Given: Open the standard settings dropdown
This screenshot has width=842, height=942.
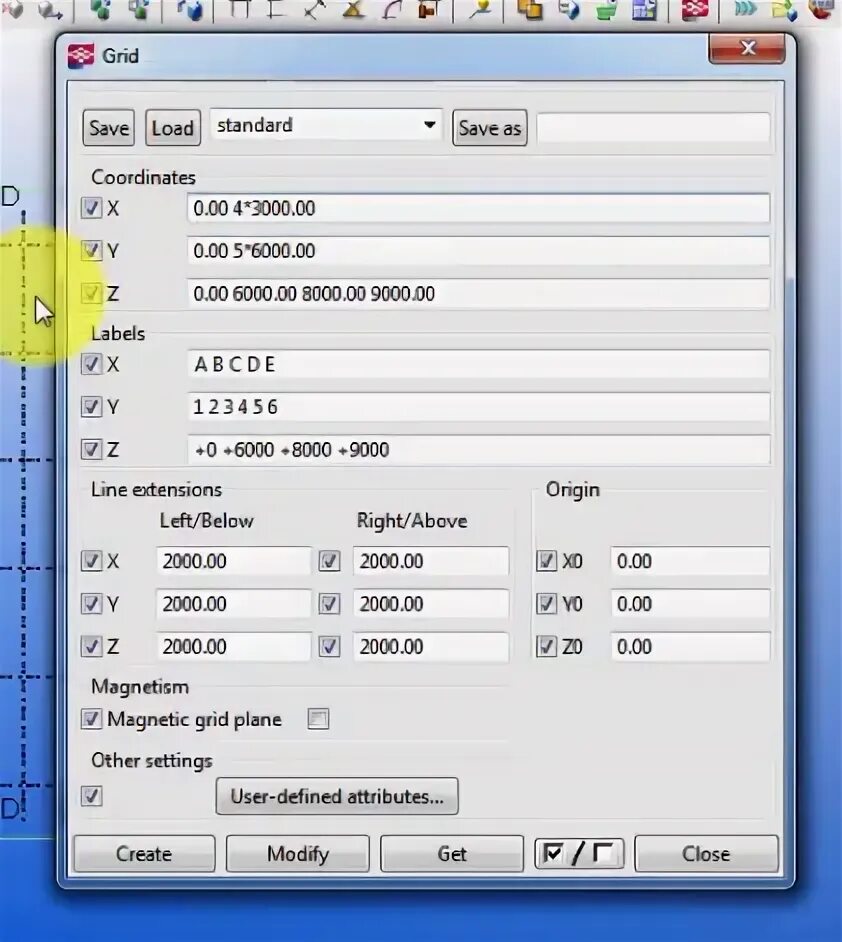Looking at the screenshot, I should [x=326, y=126].
